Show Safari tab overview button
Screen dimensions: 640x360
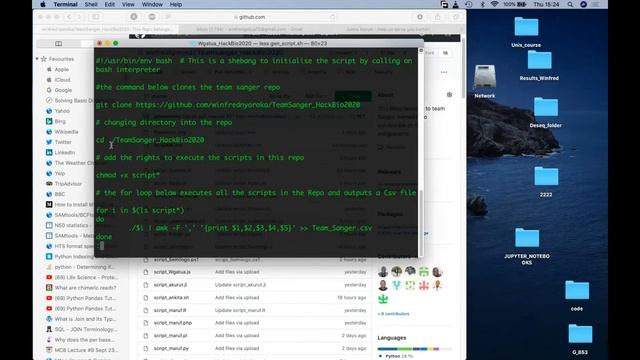pyautogui.click(x=456, y=17)
